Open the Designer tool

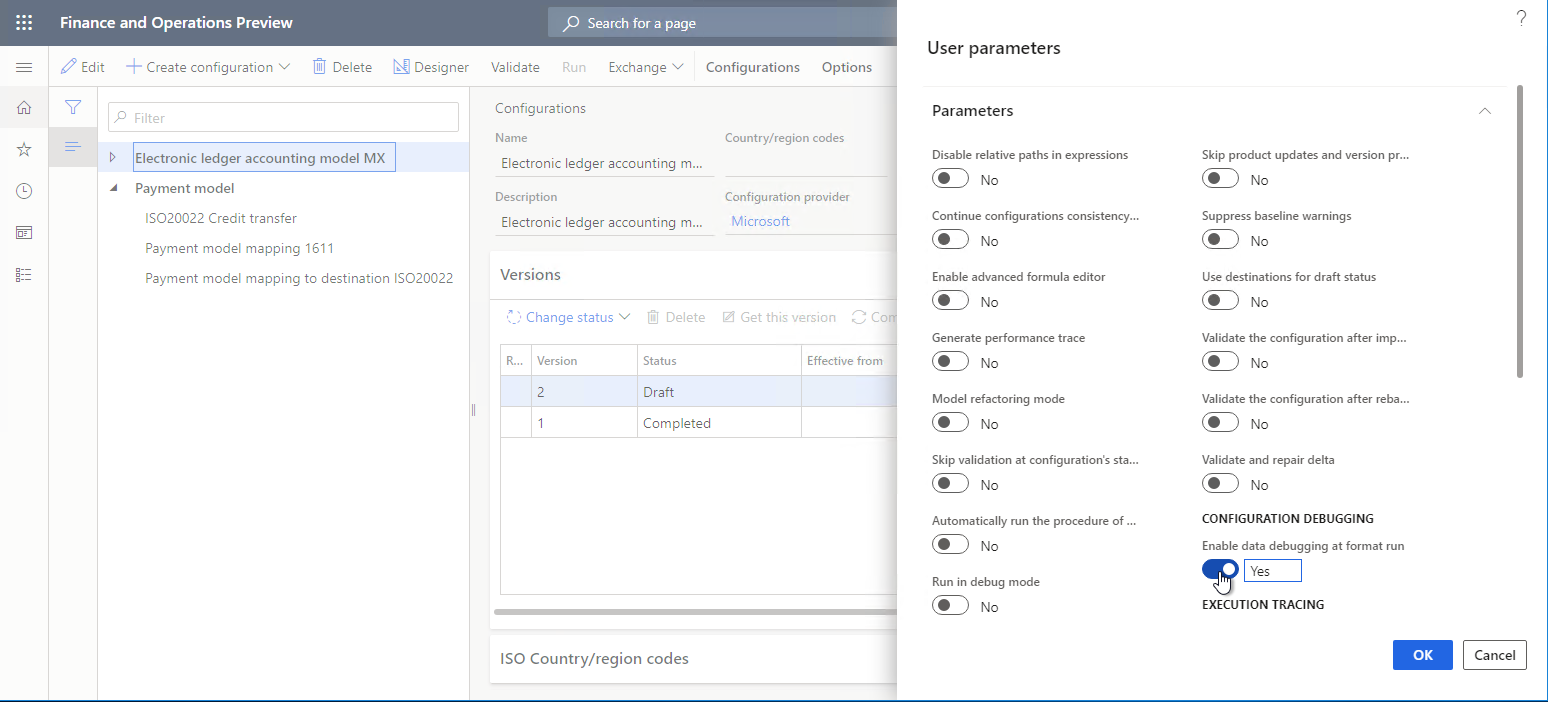pyautogui.click(x=431, y=66)
